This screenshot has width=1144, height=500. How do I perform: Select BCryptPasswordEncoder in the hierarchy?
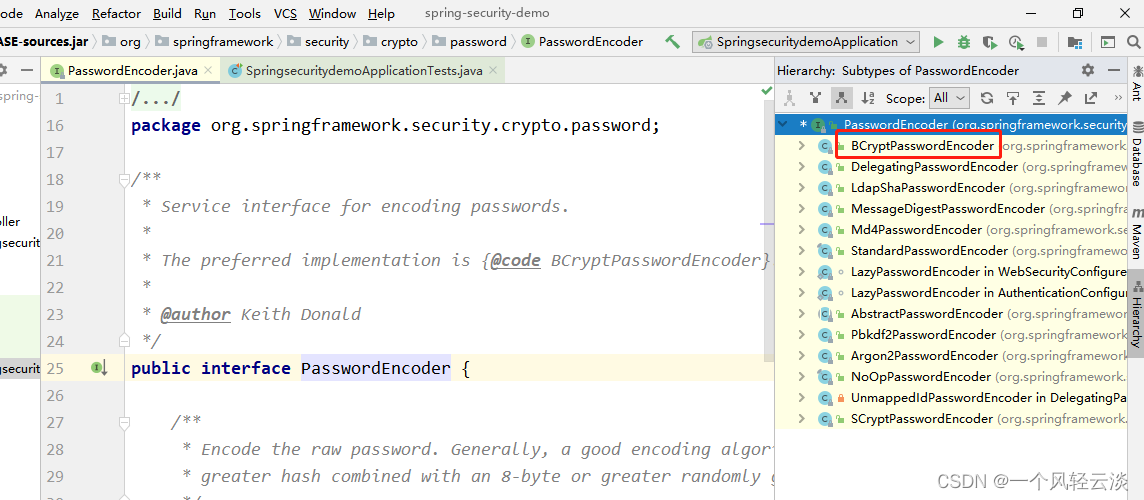(x=922, y=146)
